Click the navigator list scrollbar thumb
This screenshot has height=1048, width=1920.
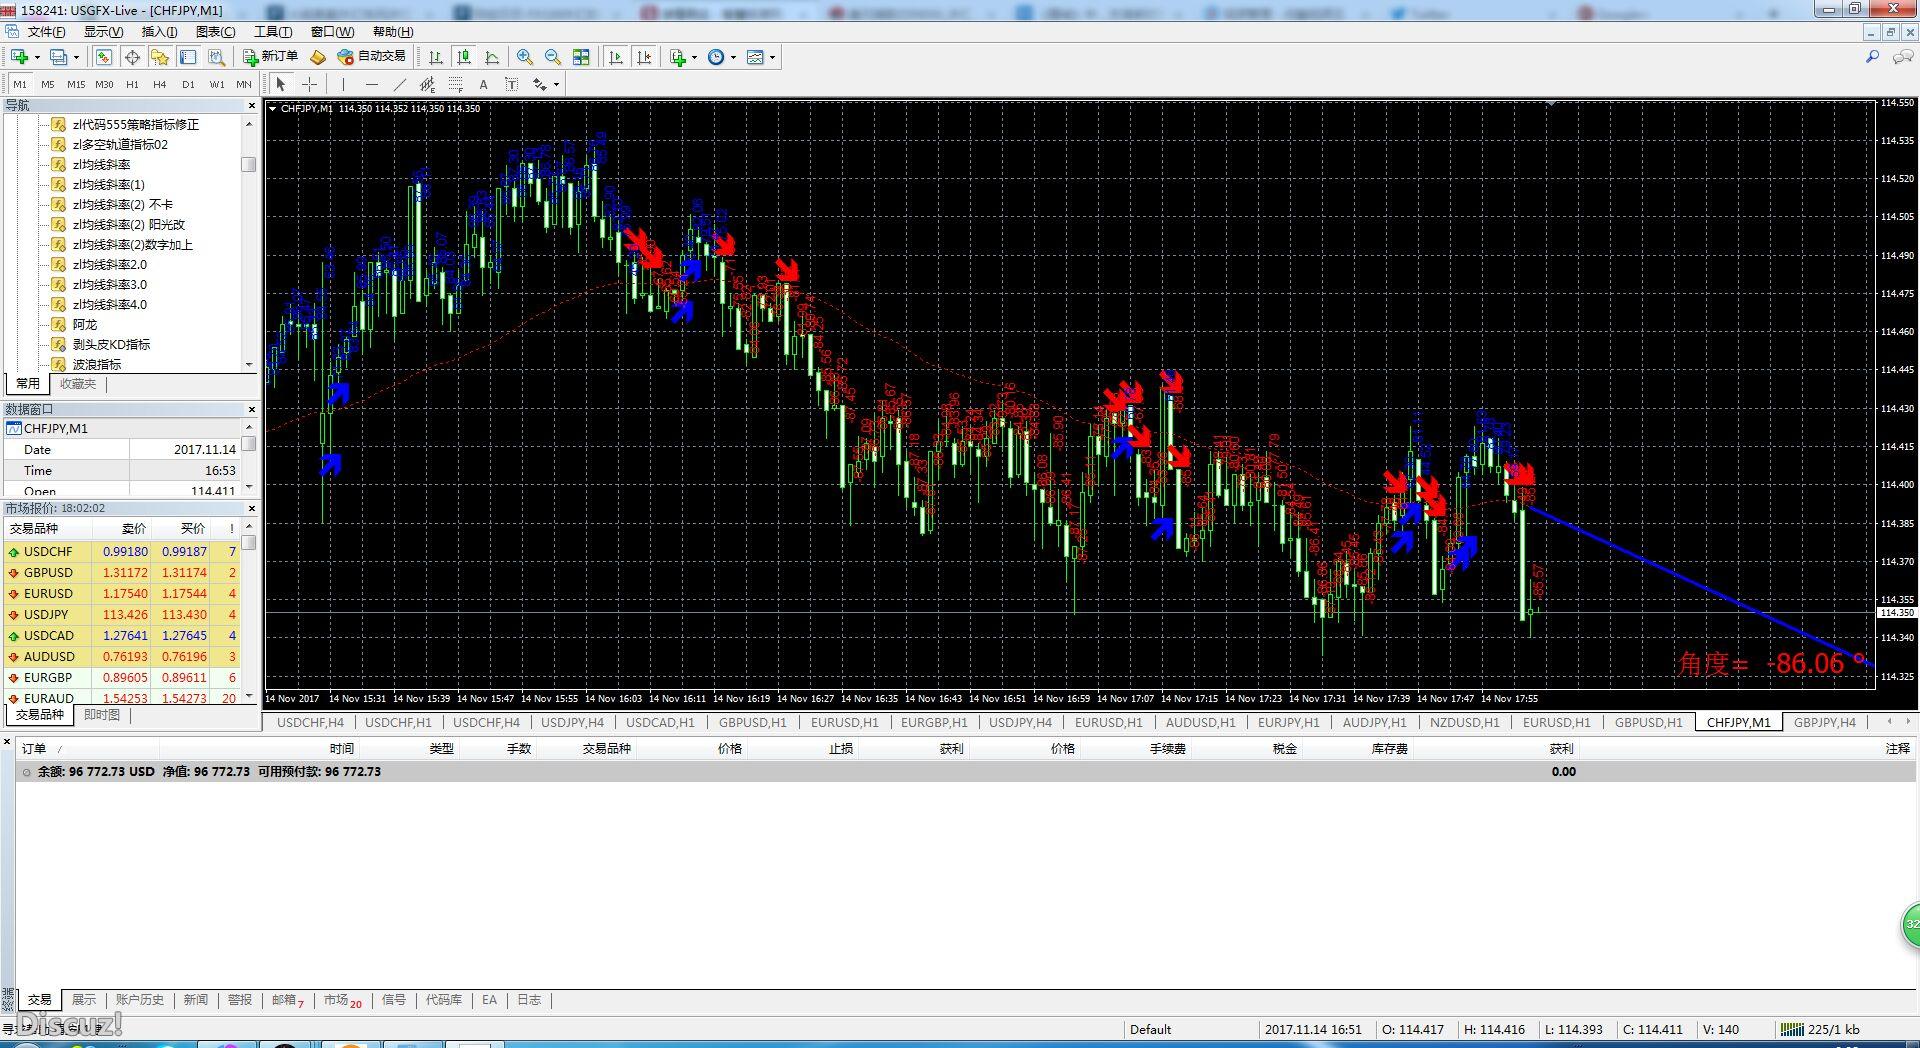[249, 164]
